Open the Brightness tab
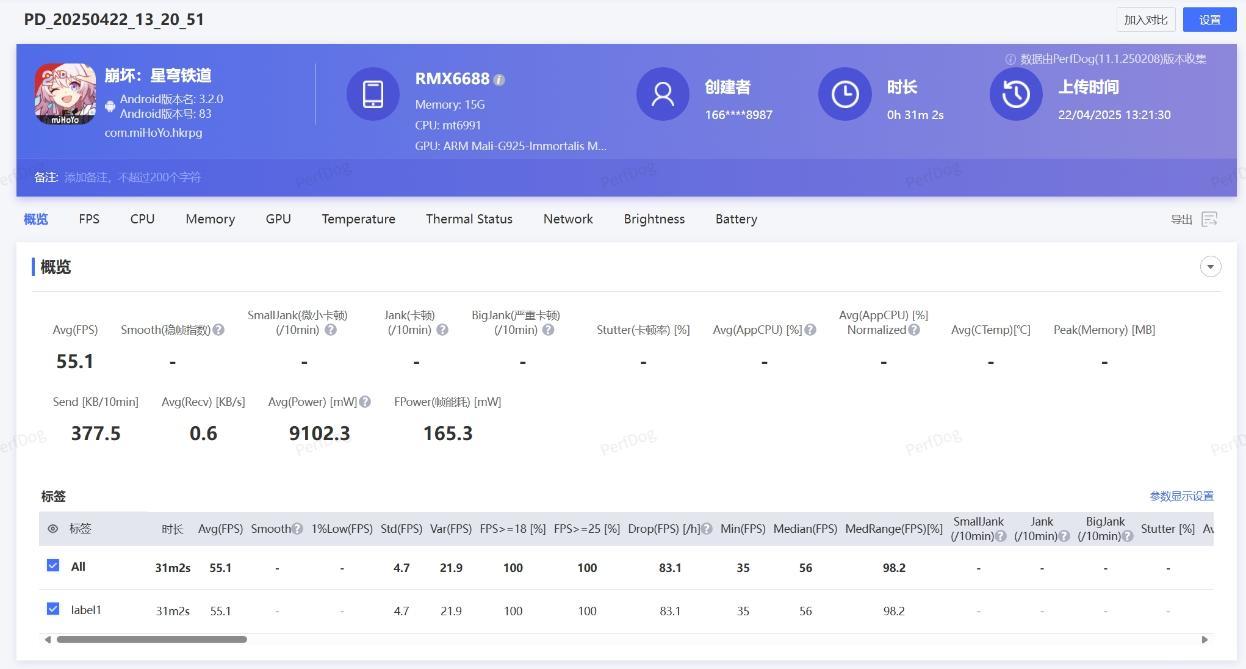The width and height of the screenshot is (1246, 669). [654, 219]
